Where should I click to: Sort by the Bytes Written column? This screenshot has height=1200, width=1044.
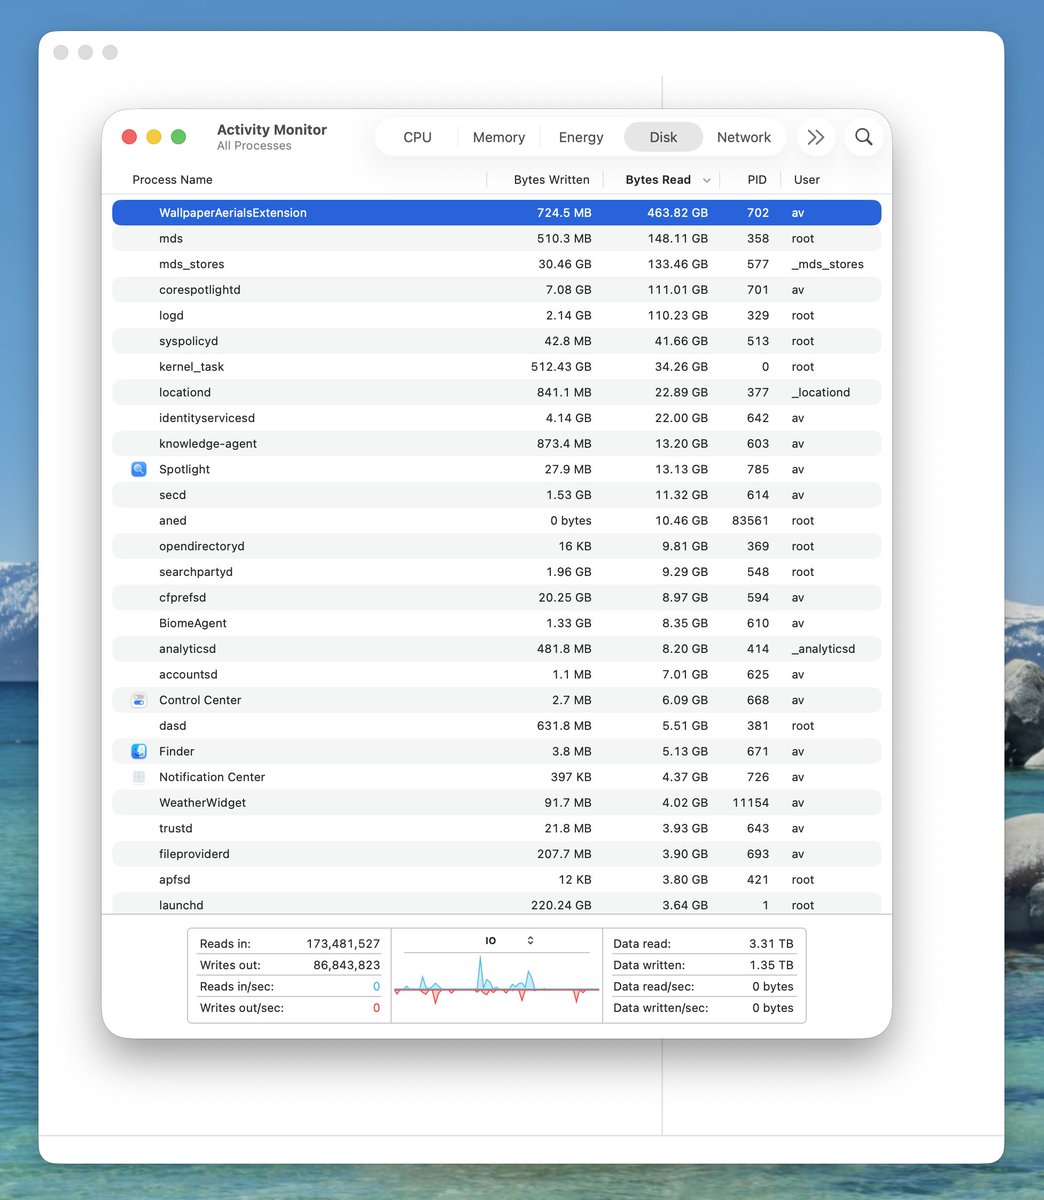(x=551, y=180)
